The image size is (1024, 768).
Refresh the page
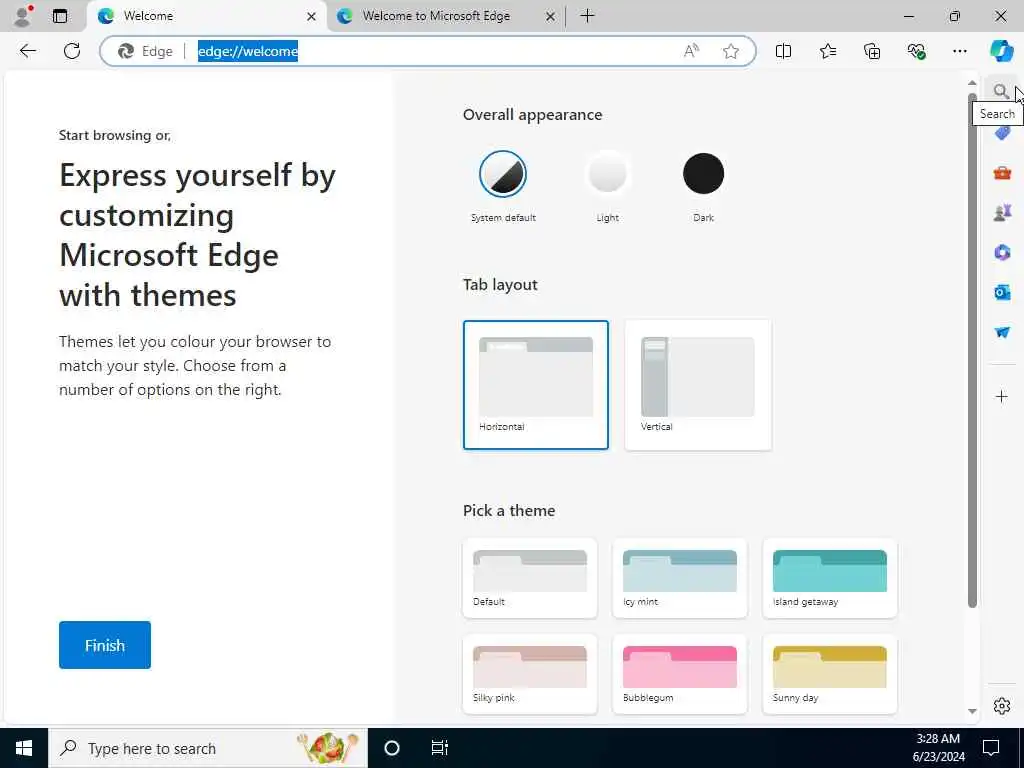[x=72, y=51]
